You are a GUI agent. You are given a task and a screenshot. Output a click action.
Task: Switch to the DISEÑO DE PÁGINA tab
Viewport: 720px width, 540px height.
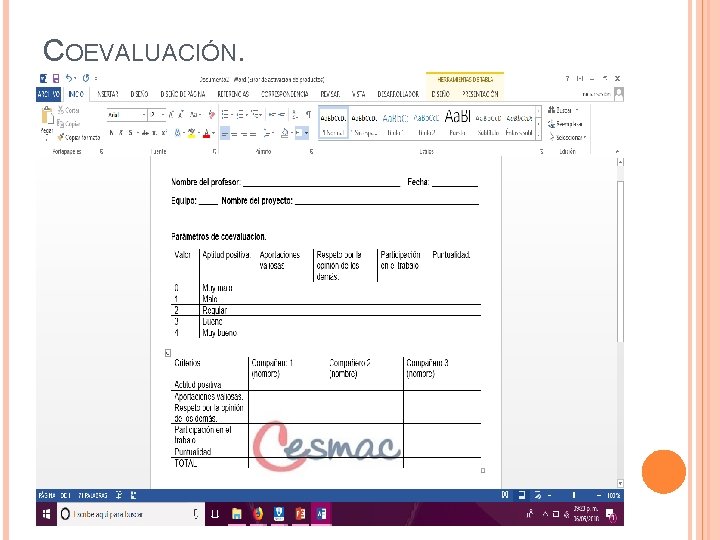pyautogui.click(x=183, y=94)
